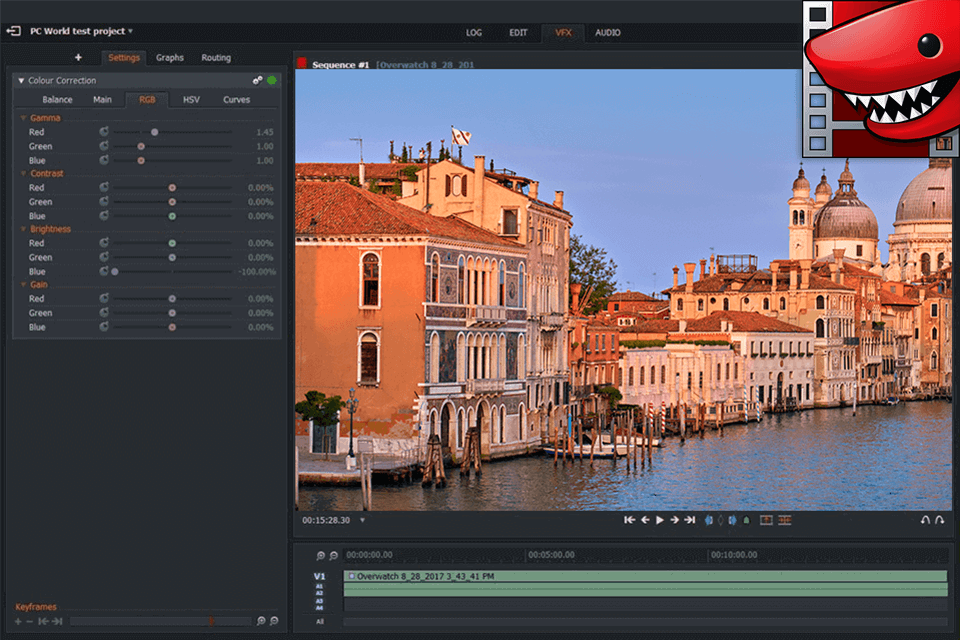Screen dimensions: 960x640
Task: Go to the previous keyframe
Action: 43,621
